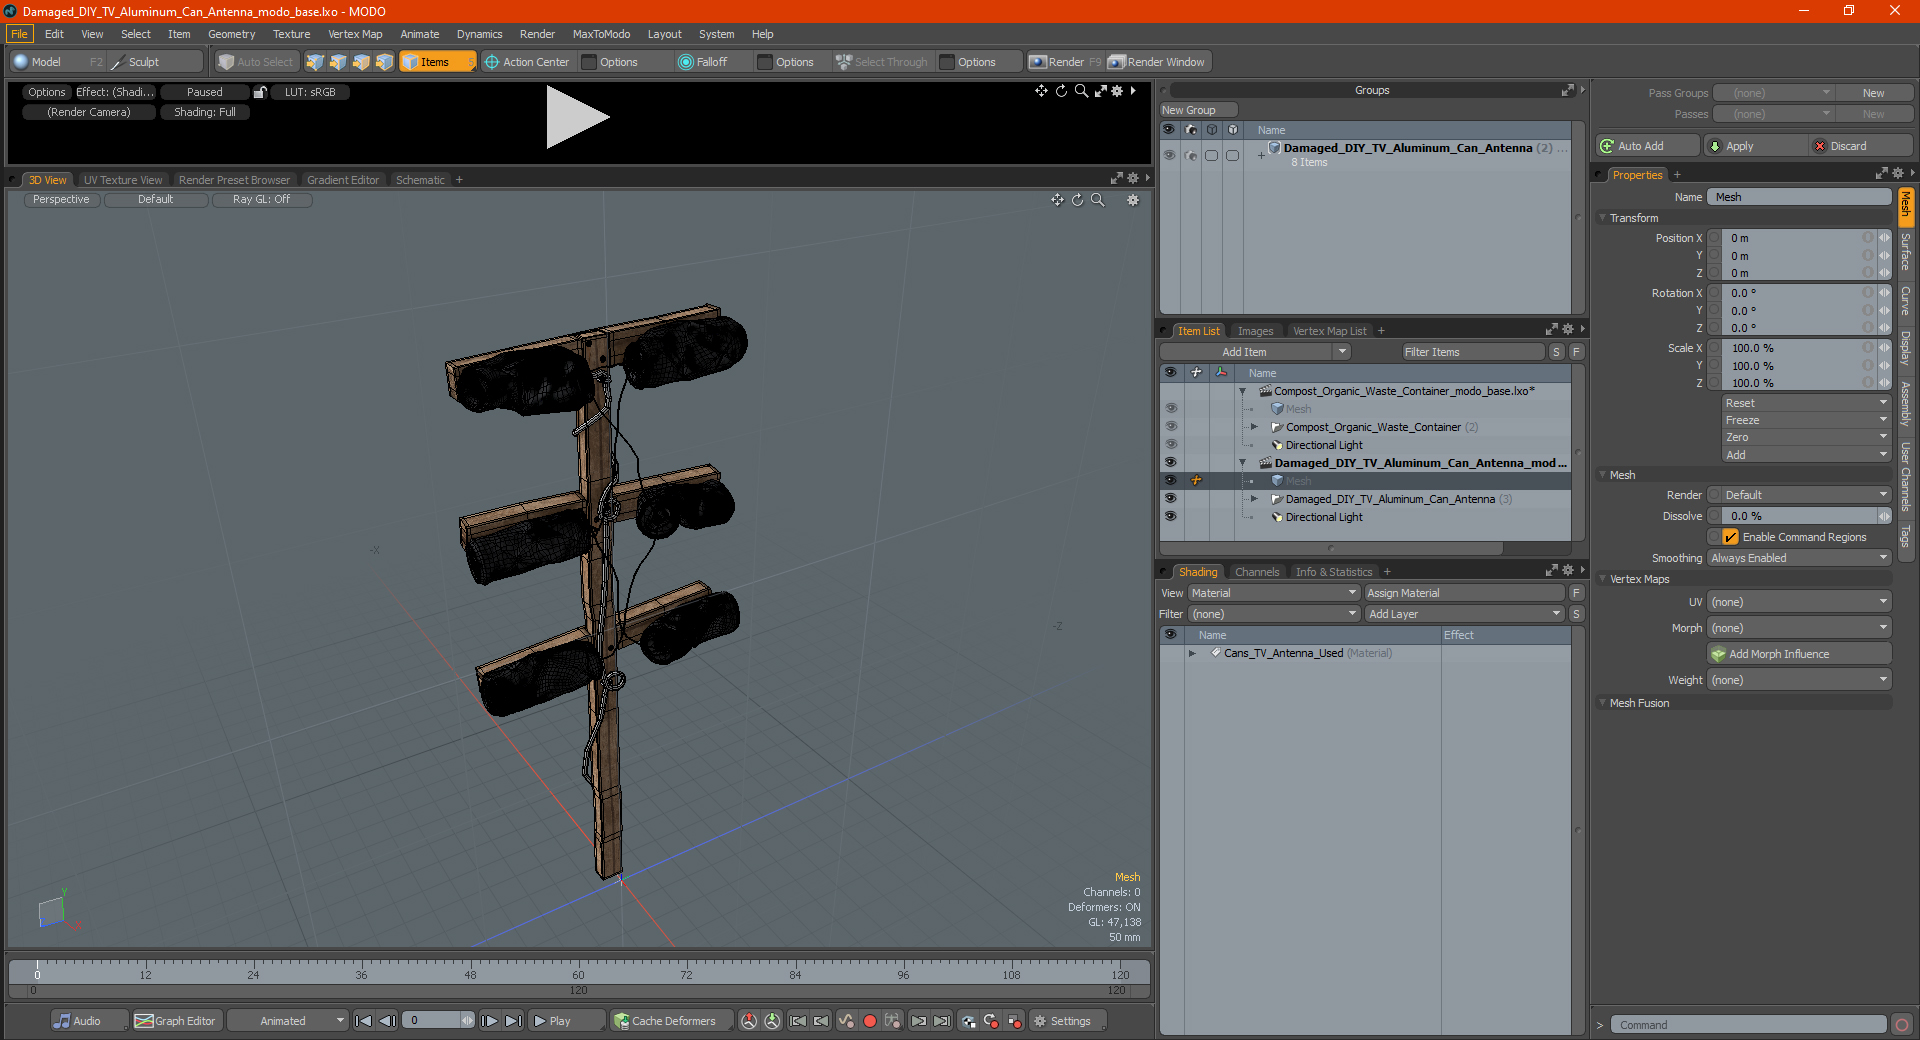Toggle the preview lock icon
The width and height of the screenshot is (1920, 1040).
pos(260,92)
